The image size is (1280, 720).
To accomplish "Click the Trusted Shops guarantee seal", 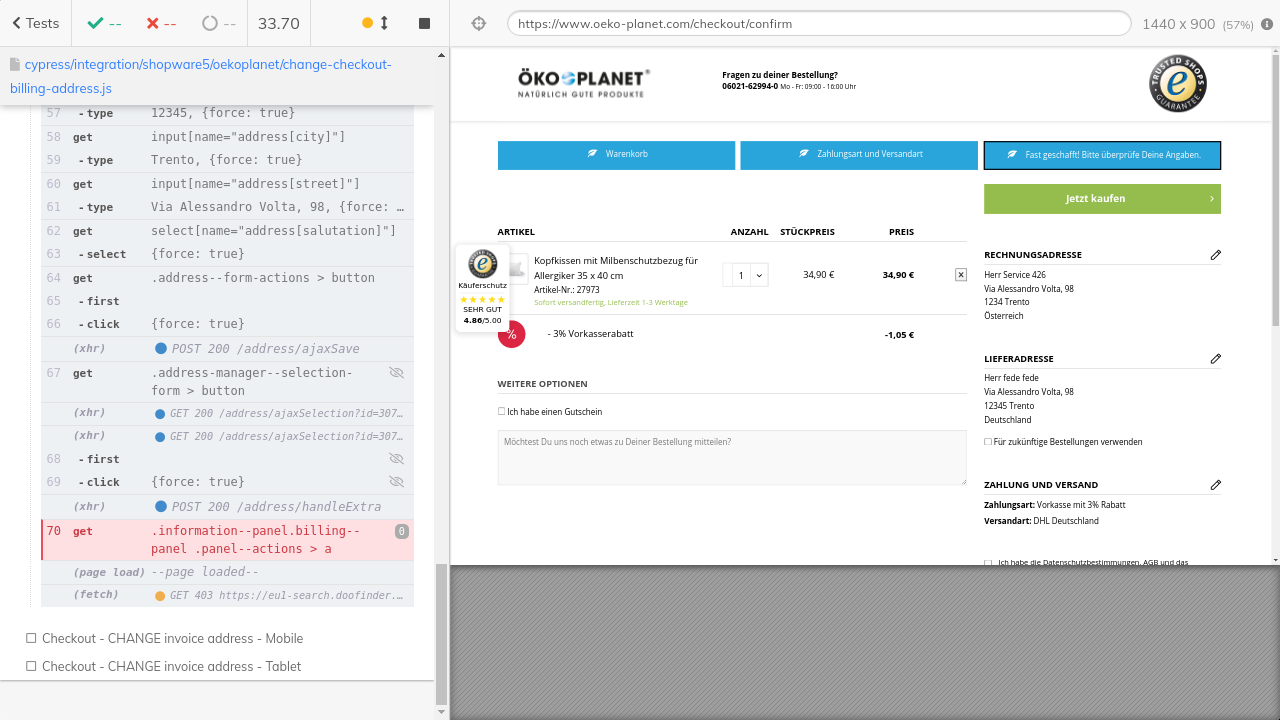I will pos(1177,84).
